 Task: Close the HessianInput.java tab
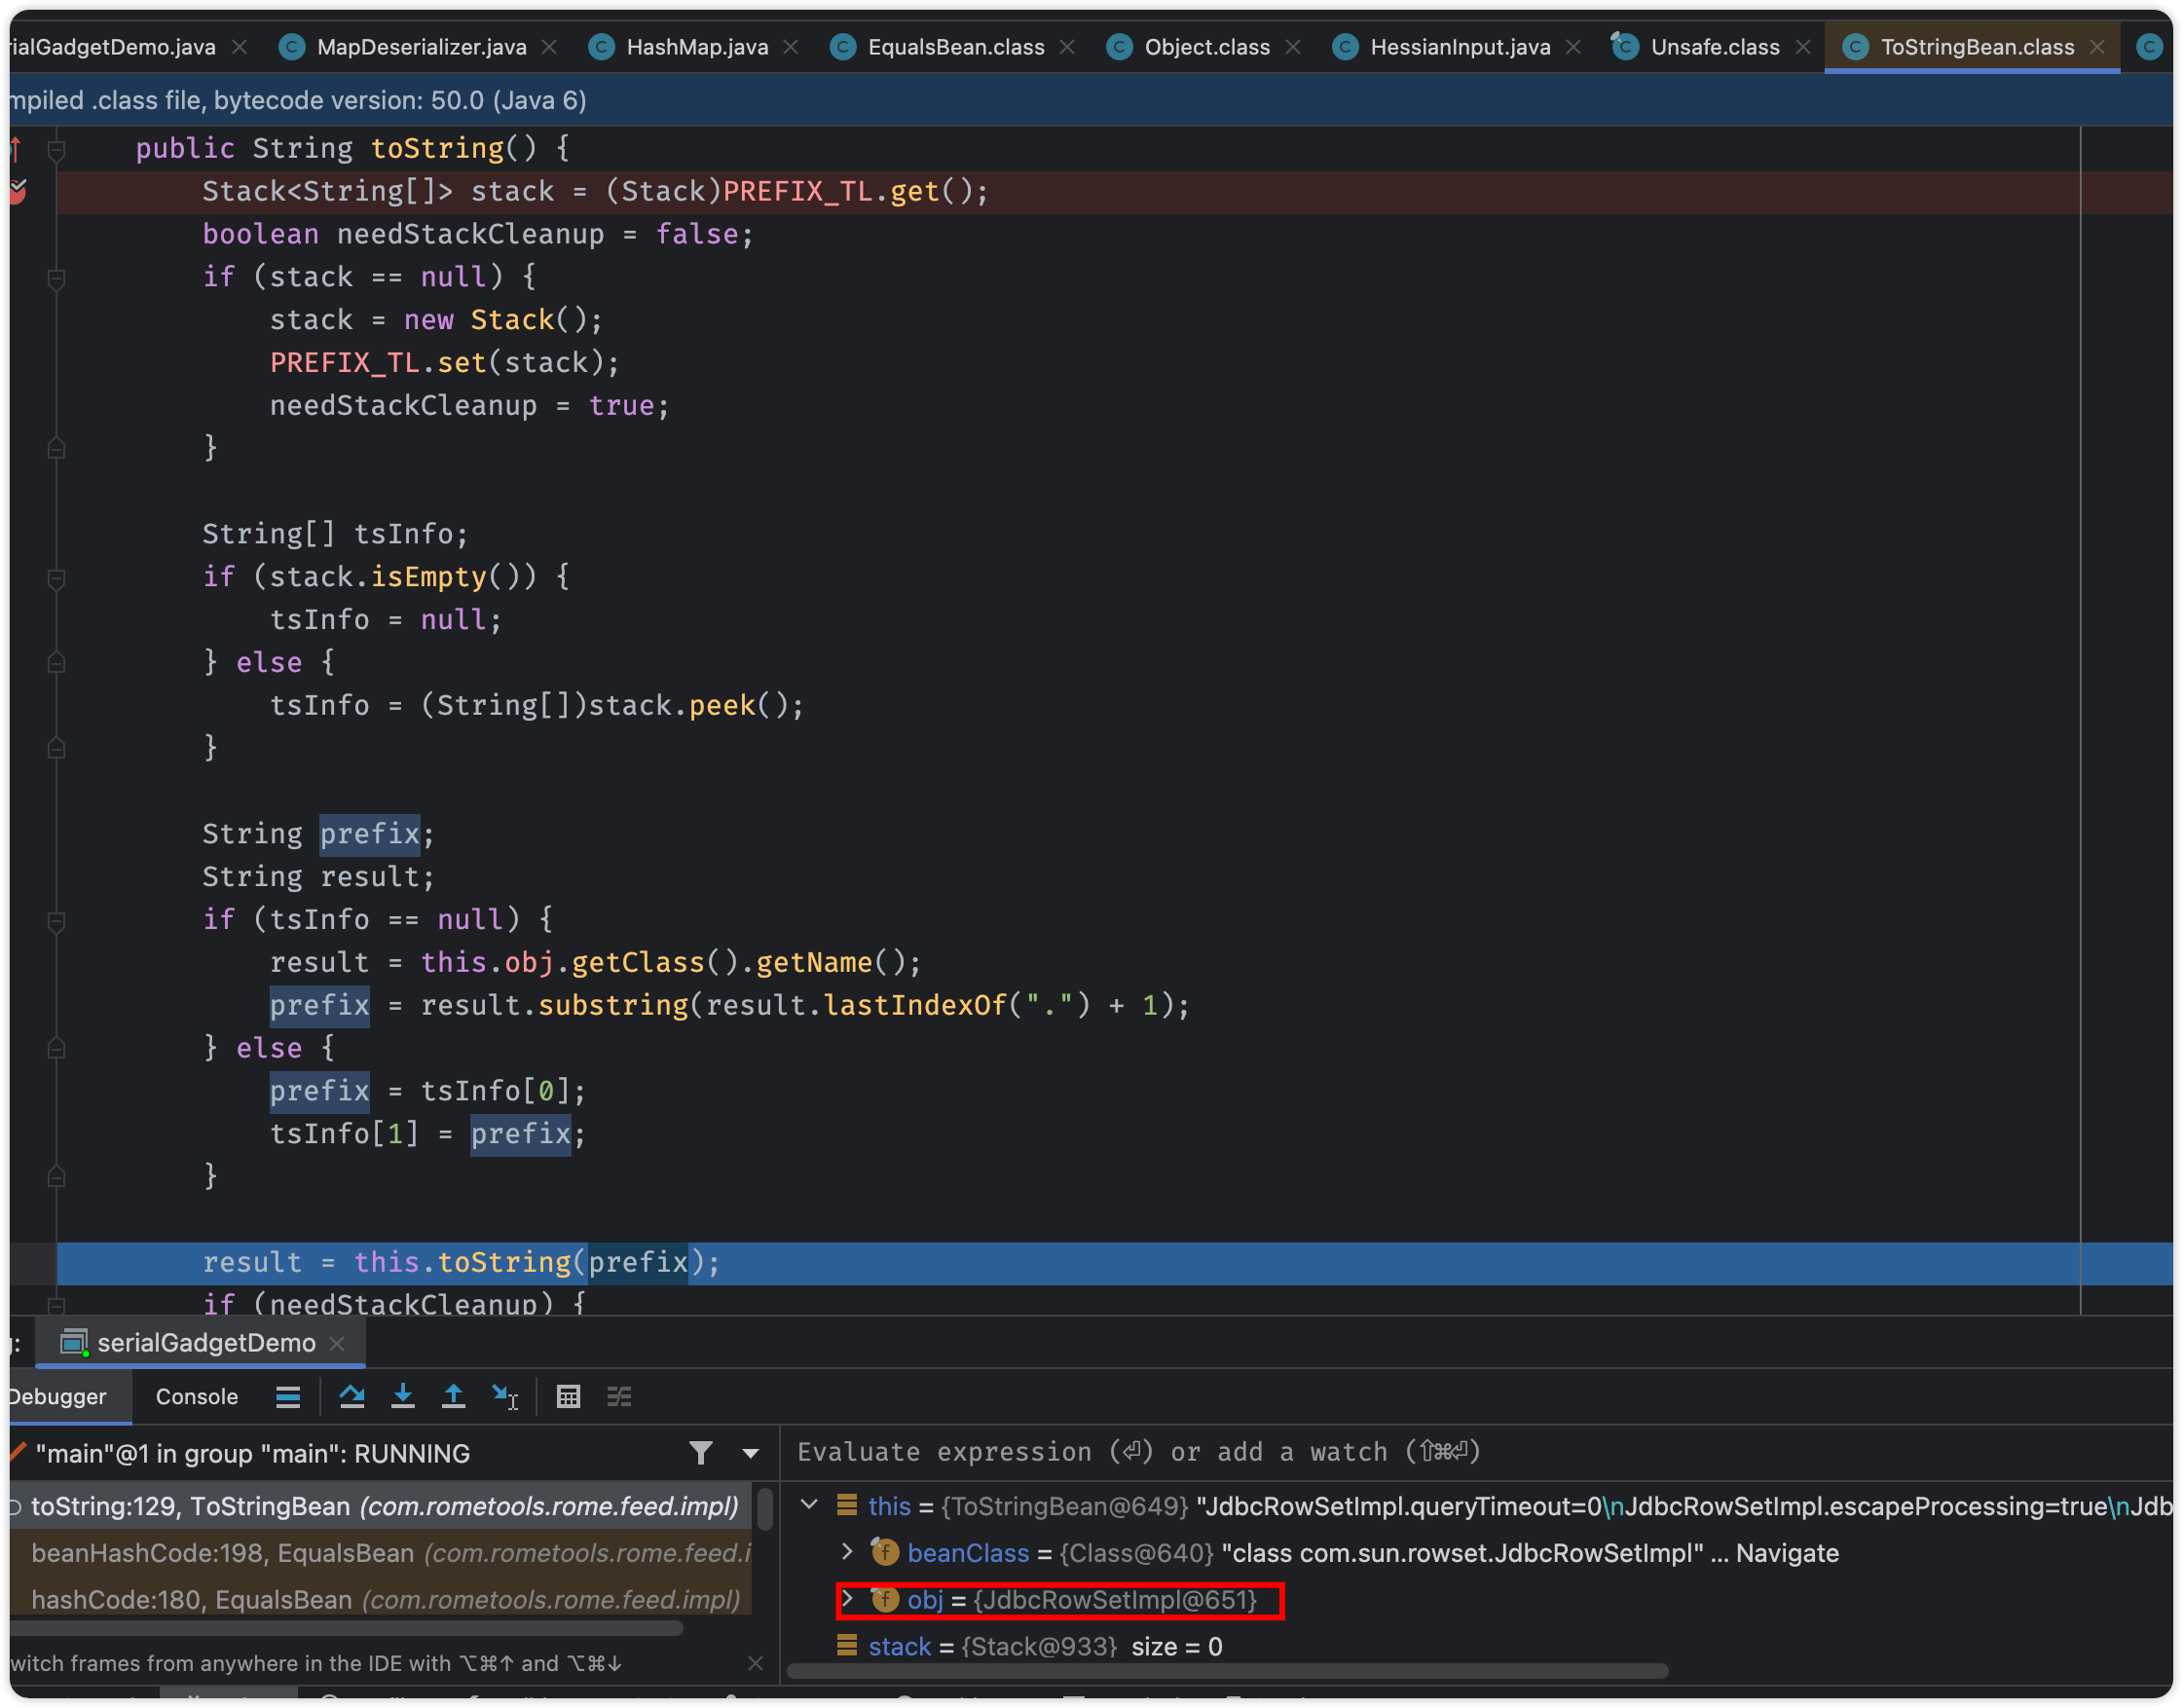point(1574,47)
